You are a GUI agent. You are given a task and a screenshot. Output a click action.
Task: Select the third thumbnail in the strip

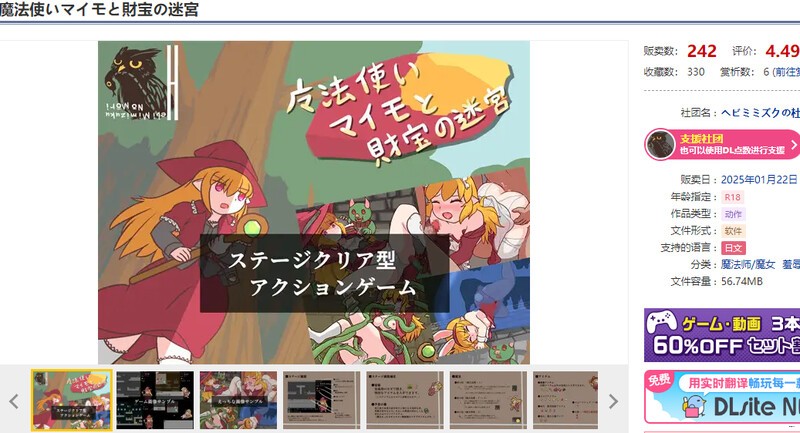tap(238, 400)
